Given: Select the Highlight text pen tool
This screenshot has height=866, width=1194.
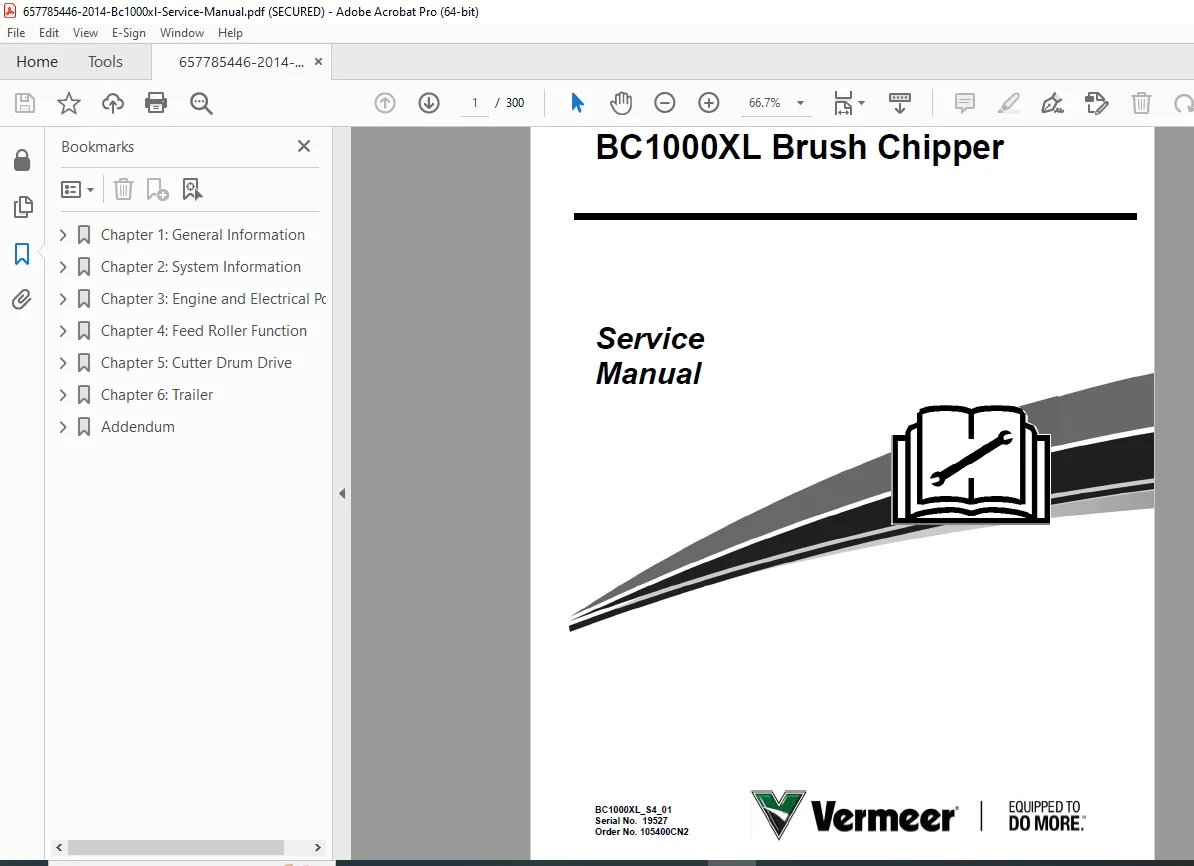Looking at the screenshot, I should 1009,103.
